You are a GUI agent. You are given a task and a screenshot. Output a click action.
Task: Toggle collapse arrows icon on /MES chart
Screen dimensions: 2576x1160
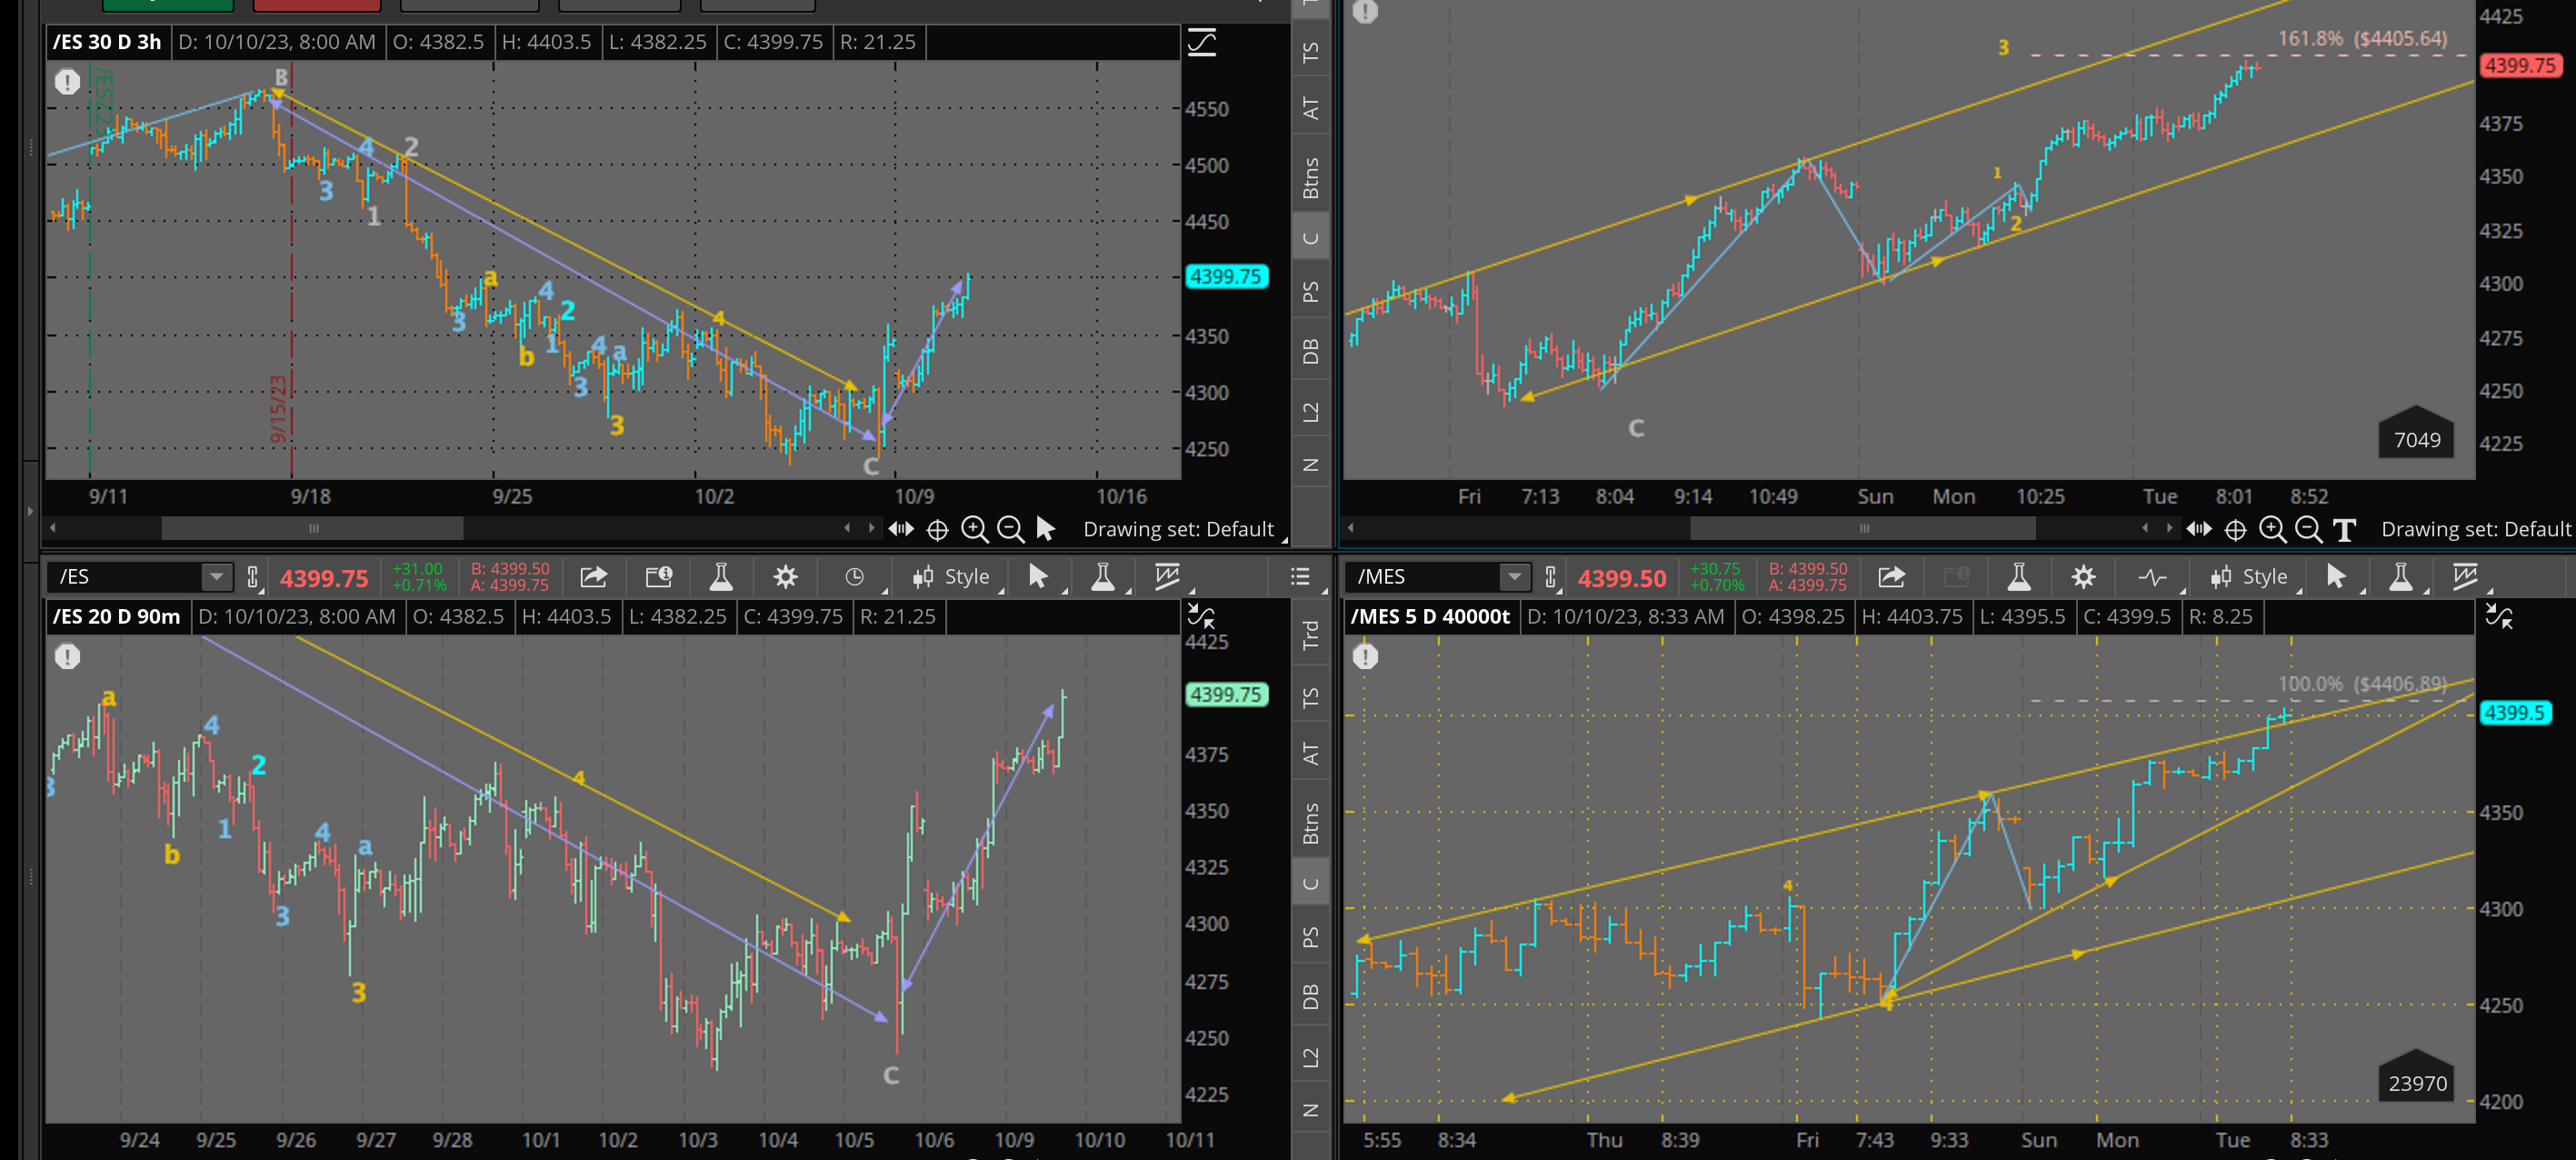tap(2498, 616)
